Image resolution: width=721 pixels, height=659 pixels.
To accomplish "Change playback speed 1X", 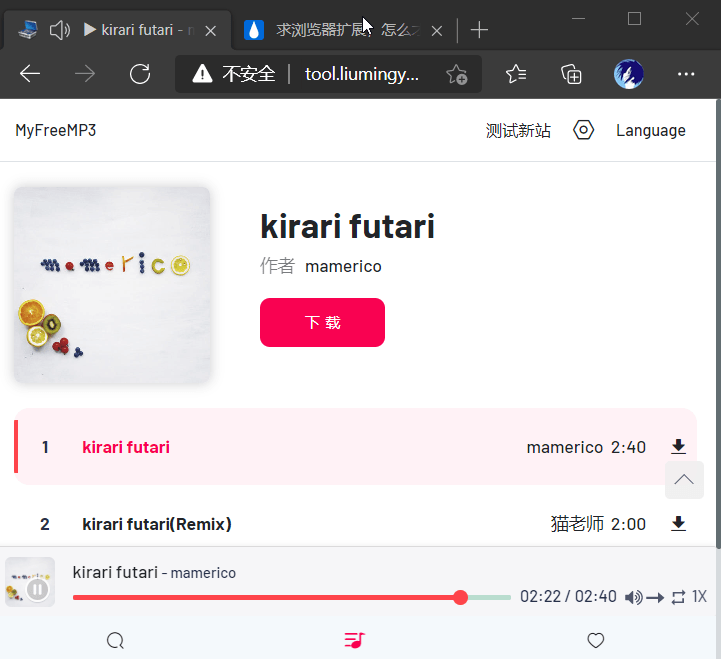I will 699,596.
